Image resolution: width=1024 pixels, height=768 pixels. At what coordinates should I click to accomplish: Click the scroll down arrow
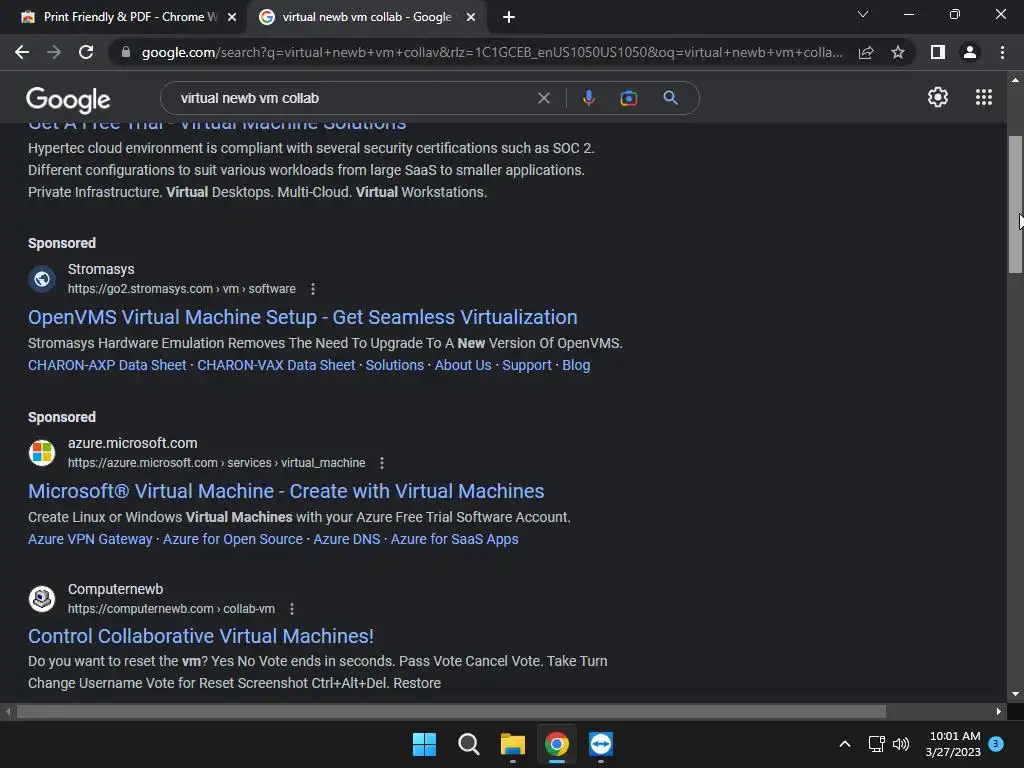click(1015, 694)
